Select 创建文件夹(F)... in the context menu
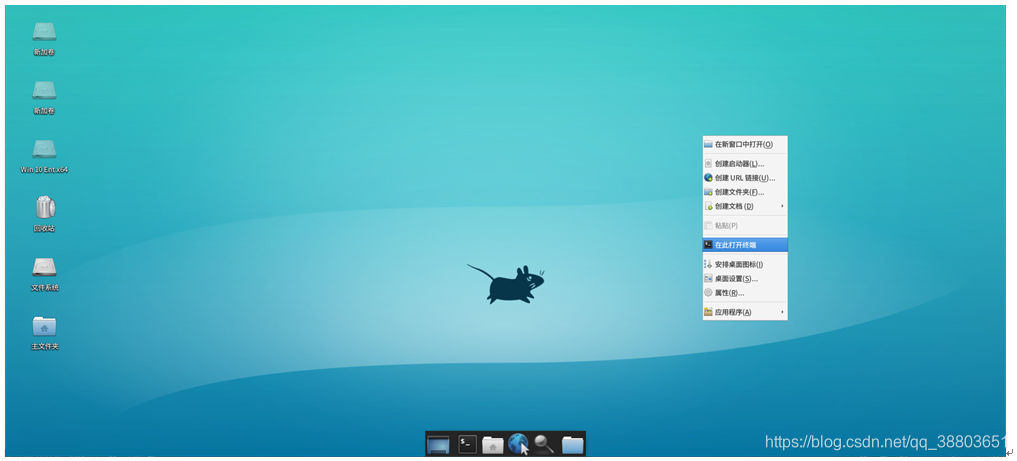Viewport: 1017px width, 461px height. tap(745, 192)
